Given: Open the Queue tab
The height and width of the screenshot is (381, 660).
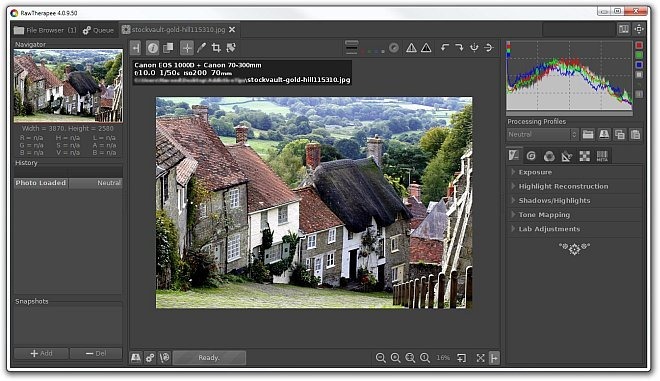Looking at the screenshot, I should pyautogui.click(x=98, y=30).
